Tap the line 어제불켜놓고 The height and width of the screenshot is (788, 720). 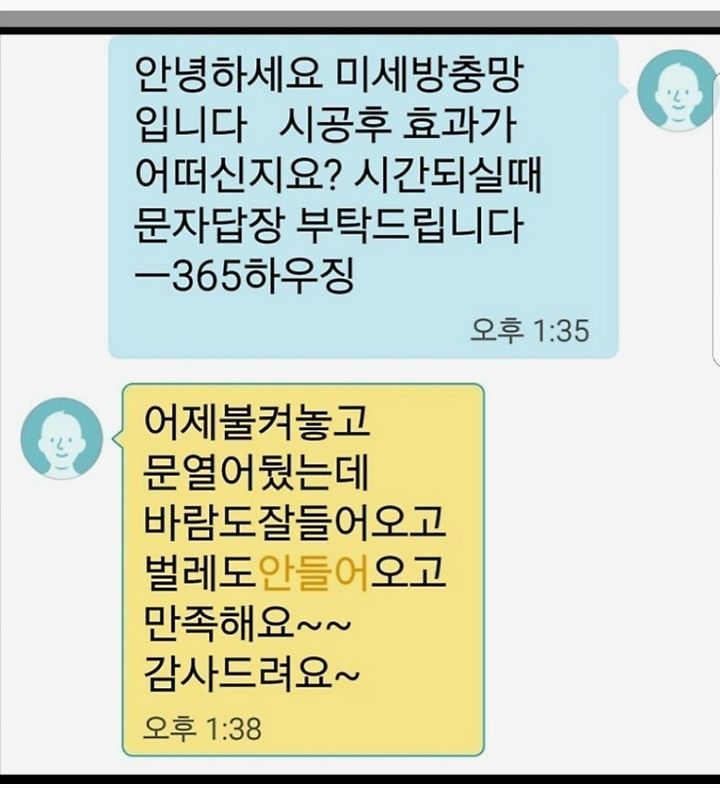tap(257, 421)
